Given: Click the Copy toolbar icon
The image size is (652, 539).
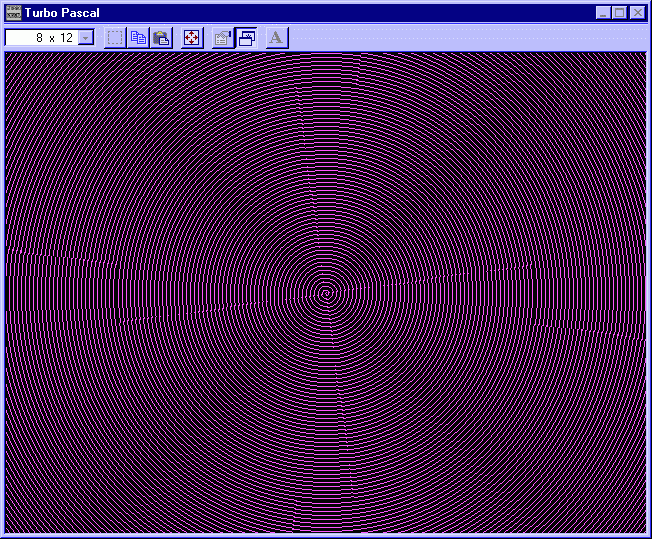Looking at the screenshot, I should (x=138, y=38).
